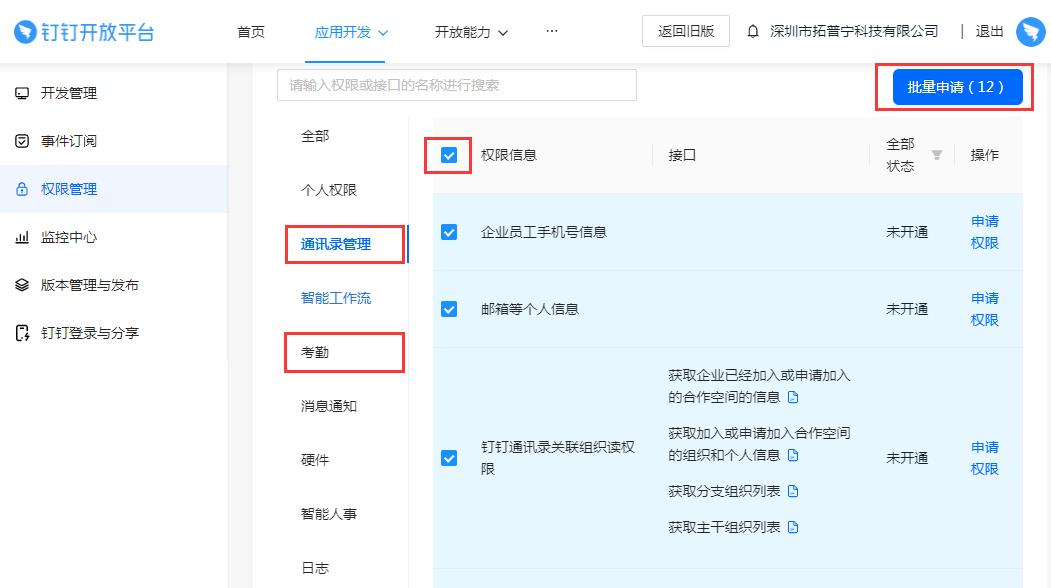Click the 企业员工手机号信息 permission name
This screenshot has height=588, width=1051.
(x=544, y=232)
